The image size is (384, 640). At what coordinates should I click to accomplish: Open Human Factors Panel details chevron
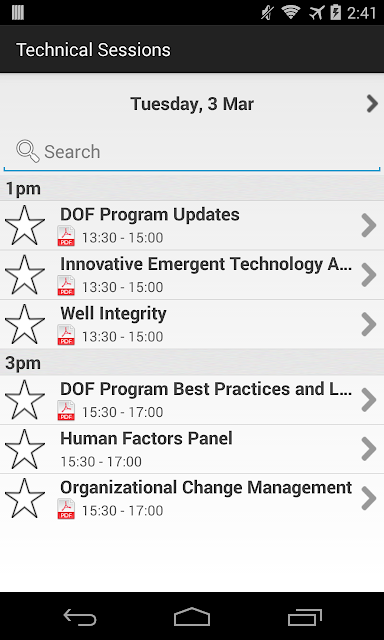[x=369, y=449]
